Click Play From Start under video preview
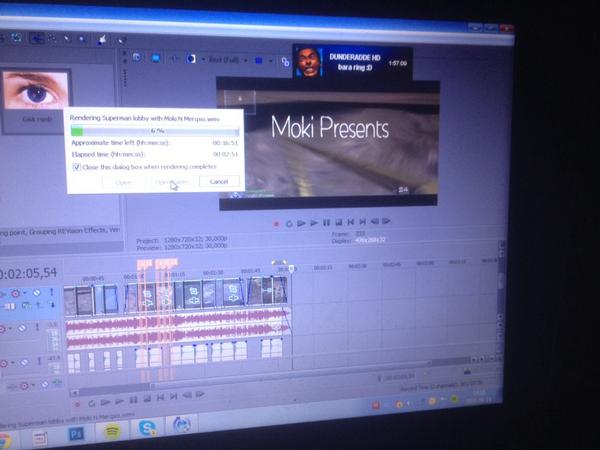This screenshot has width=600, height=450. coord(302,223)
